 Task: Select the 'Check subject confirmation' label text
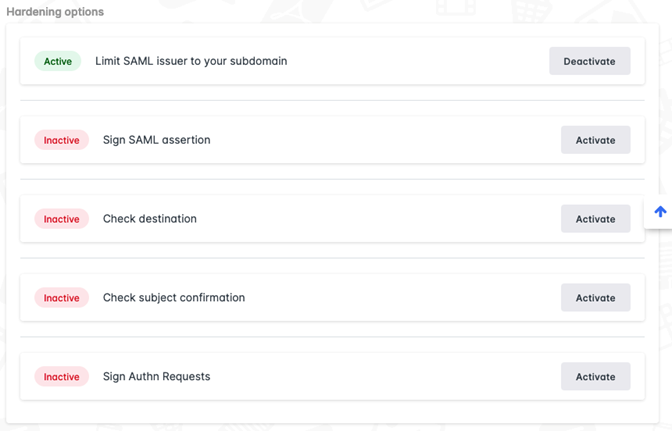[174, 298]
